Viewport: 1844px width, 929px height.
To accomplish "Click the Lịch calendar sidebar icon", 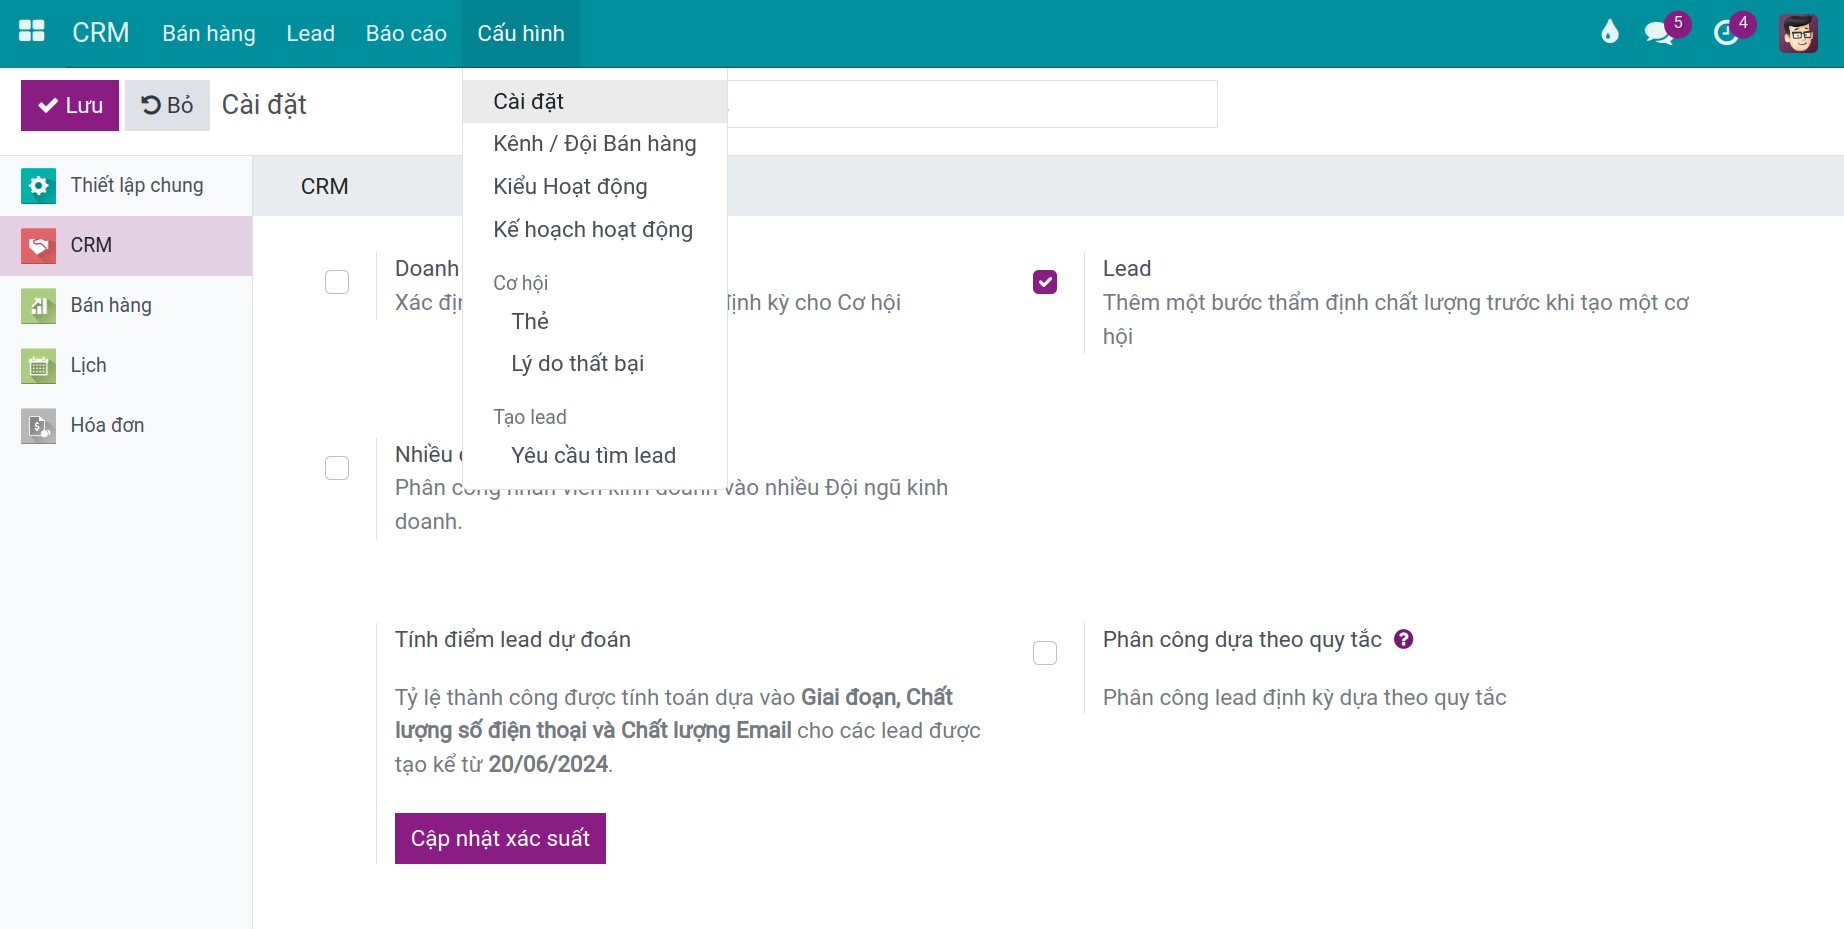I will [x=38, y=366].
